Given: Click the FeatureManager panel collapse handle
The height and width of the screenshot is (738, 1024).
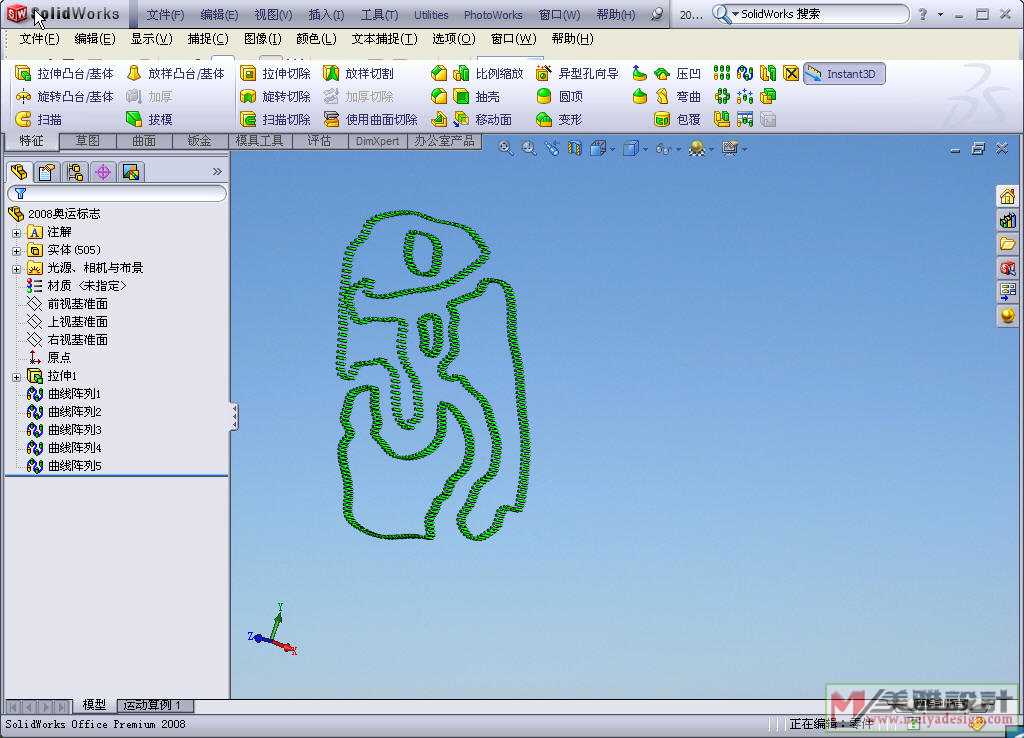Looking at the screenshot, I should [234, 417].
